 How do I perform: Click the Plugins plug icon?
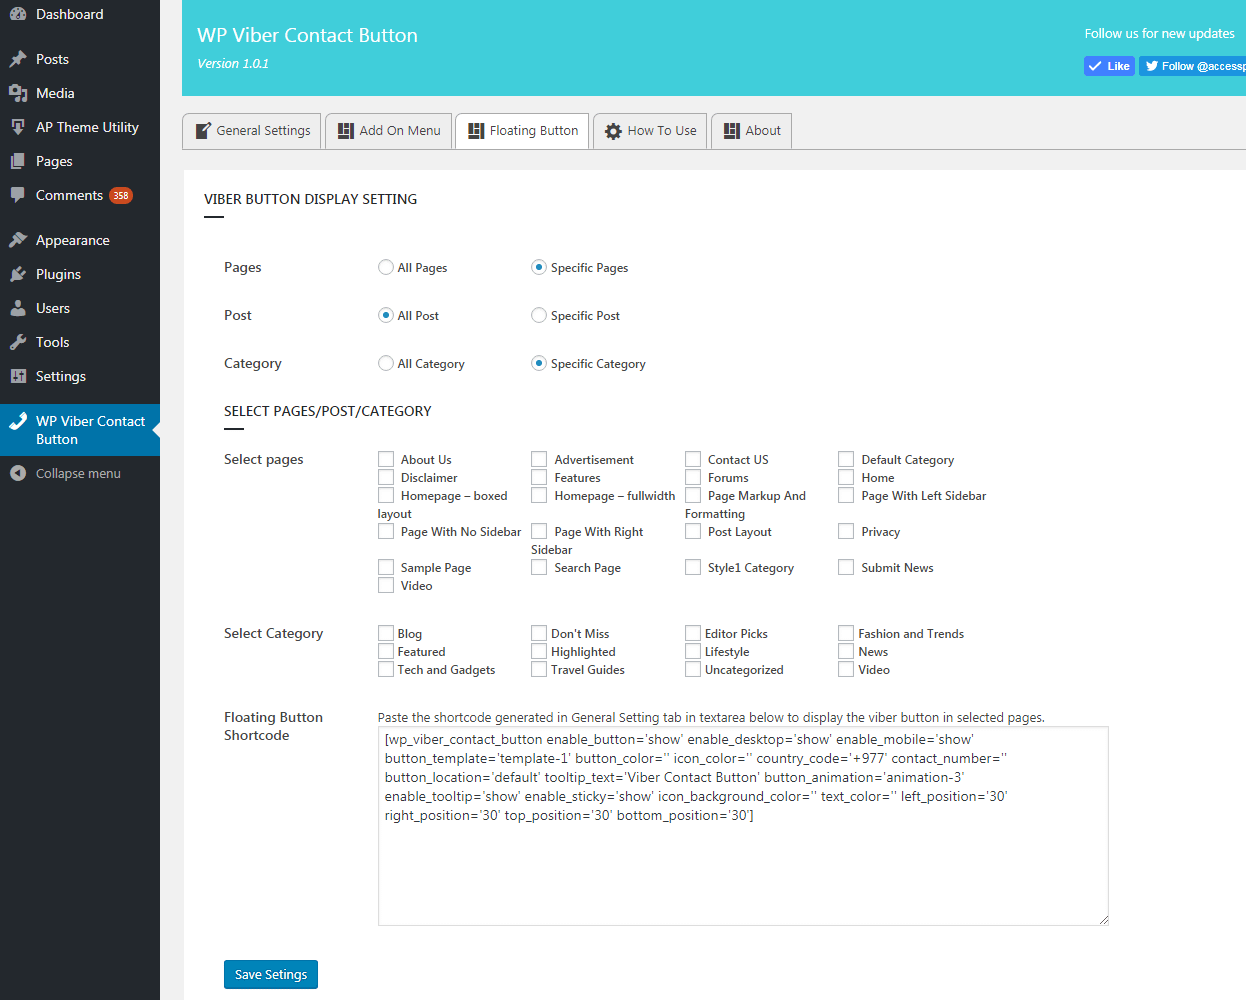tap(18, 274)
